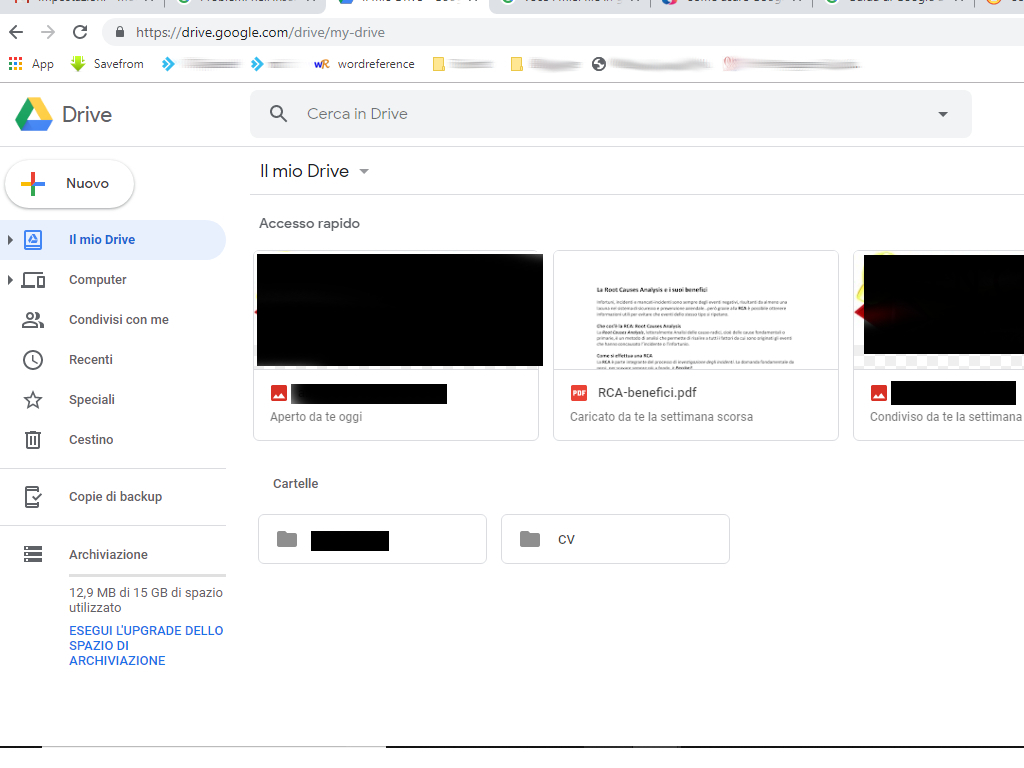Click the Il mio Drive sidebar icon

(x=33, y=240)
